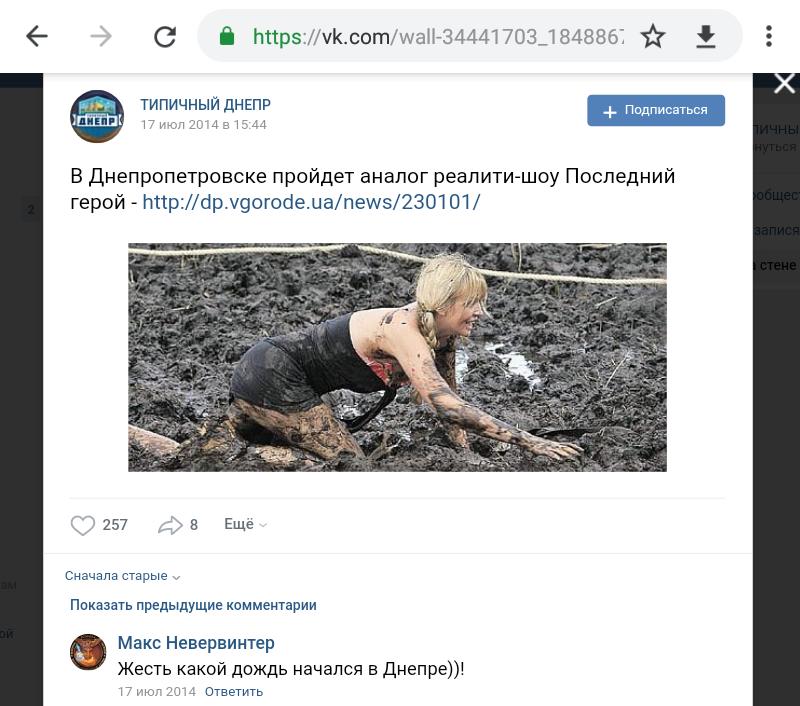Bookmark the page with the star icon
This screenshot has height=706, width=800.
pyautogui.click(x=653, y=37)
